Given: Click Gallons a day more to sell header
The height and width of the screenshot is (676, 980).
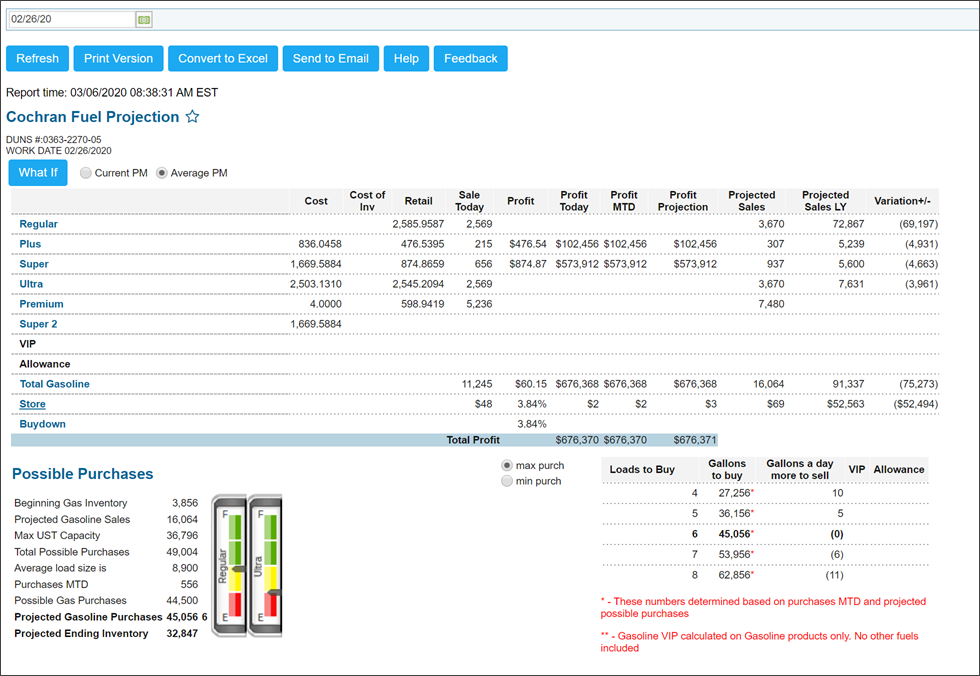Looking at the screenshot, I should click(x=800, y=470).
